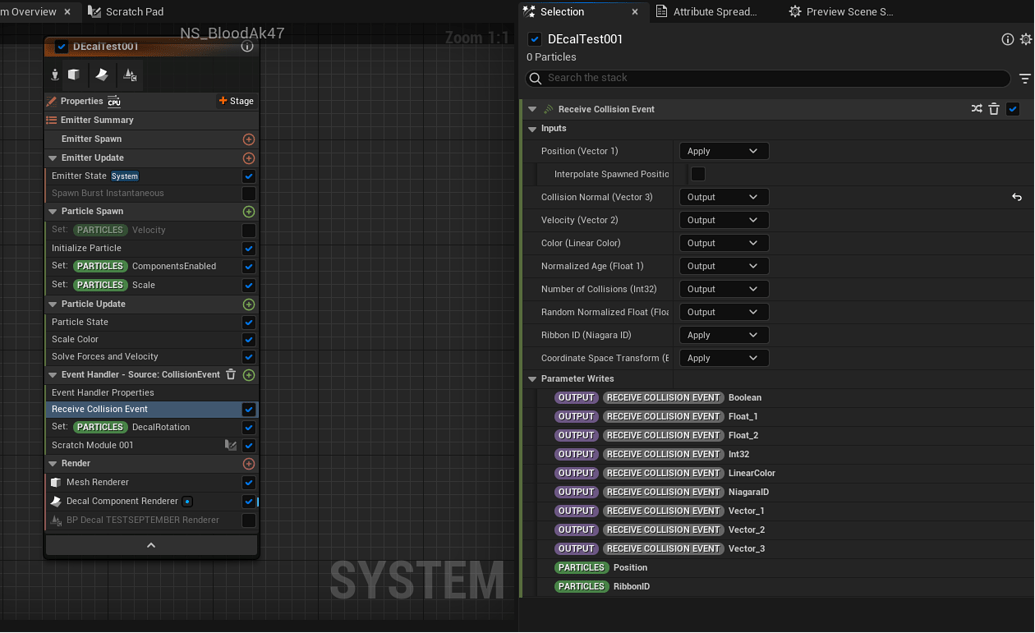Disable the Mesh Renderer checkbox
Image resolution: width=1035 pixels, height=633 pixels.
(x=247, y=482)
